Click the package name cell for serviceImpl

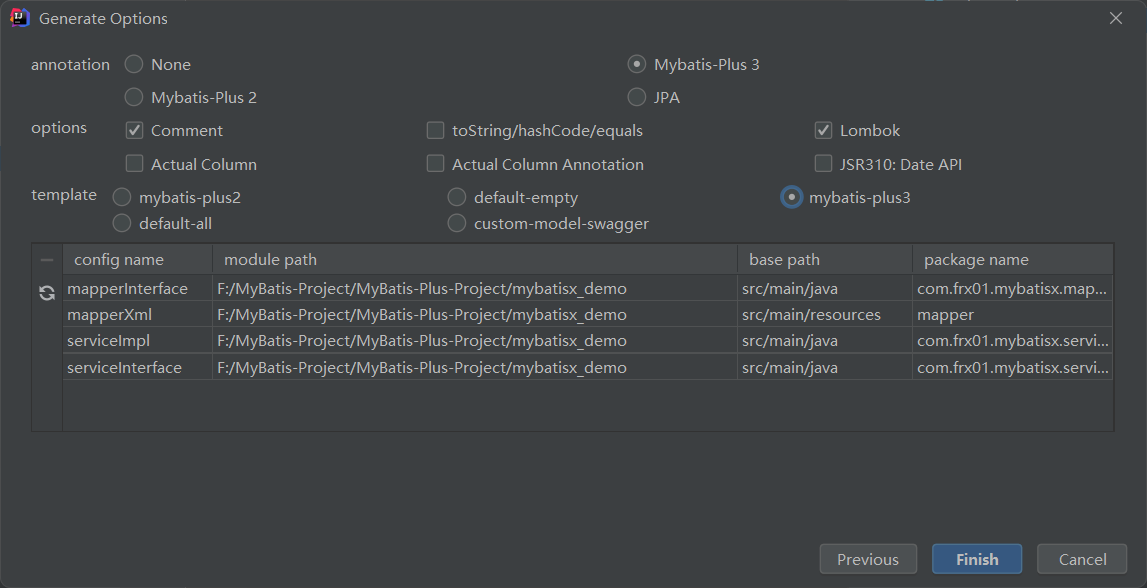point(1013,341)
